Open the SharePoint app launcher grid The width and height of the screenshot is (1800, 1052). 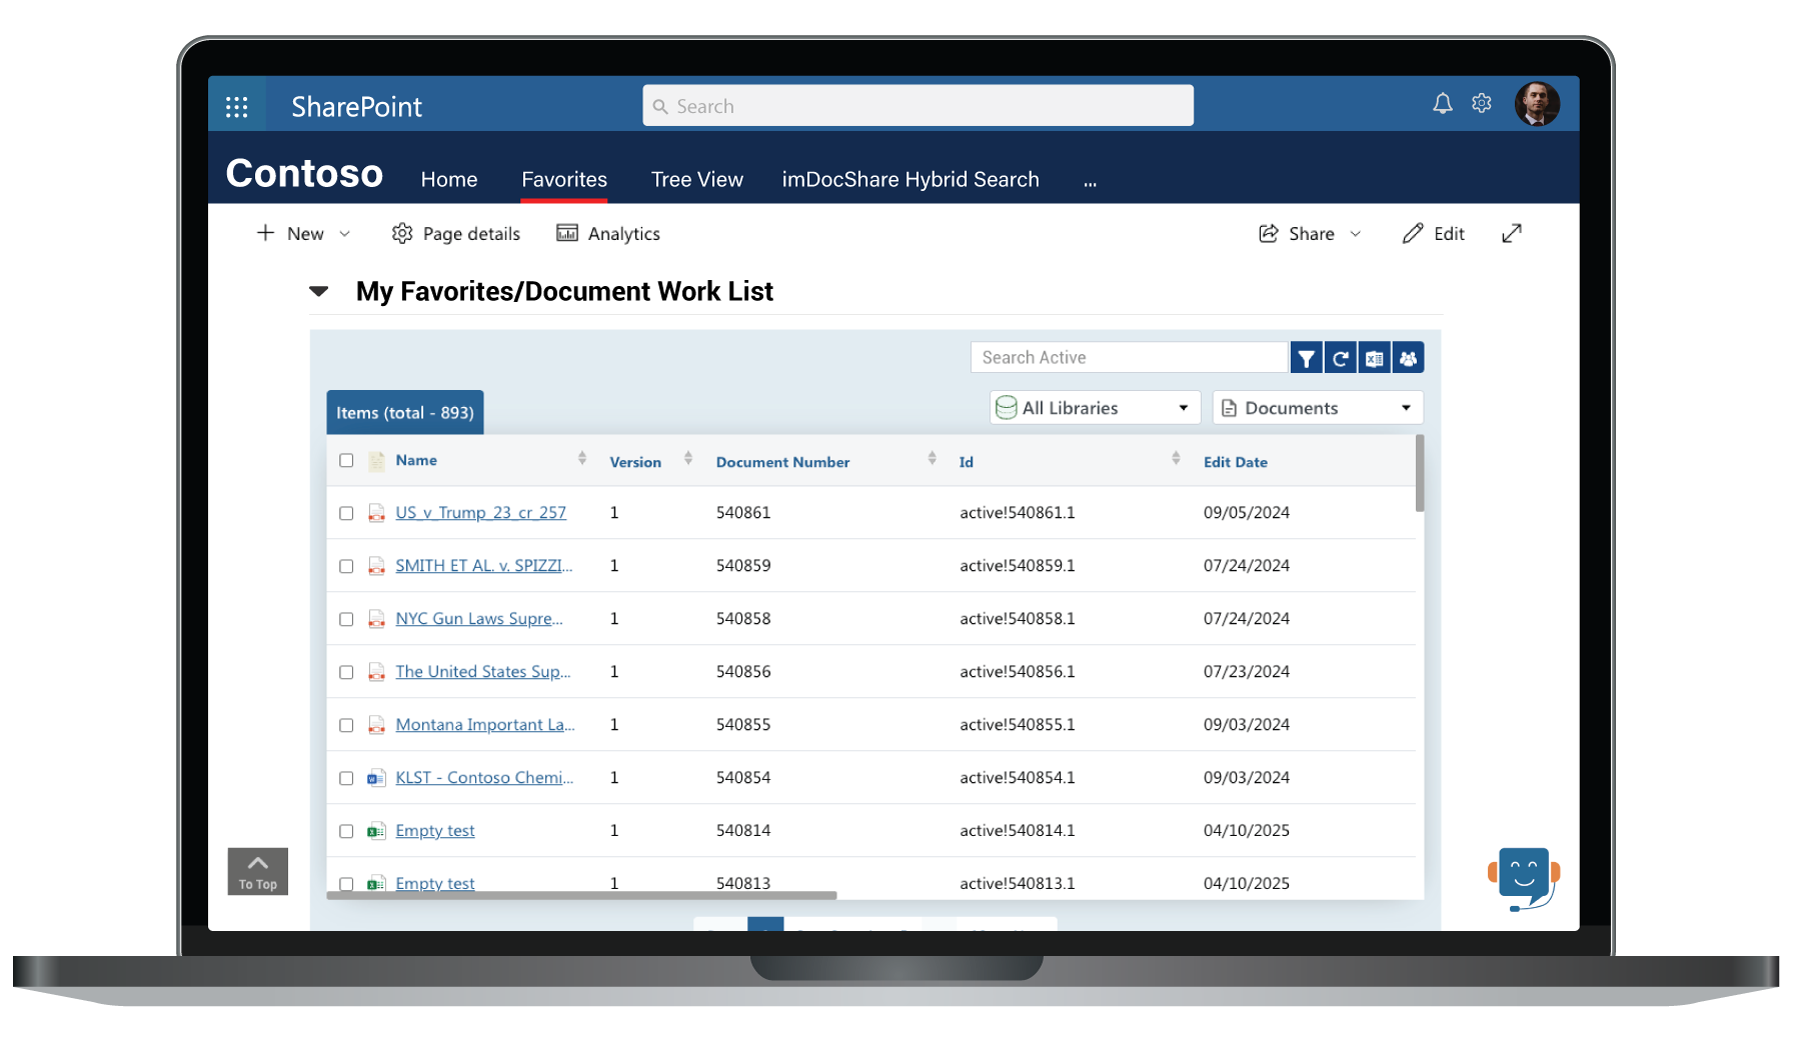237,106
